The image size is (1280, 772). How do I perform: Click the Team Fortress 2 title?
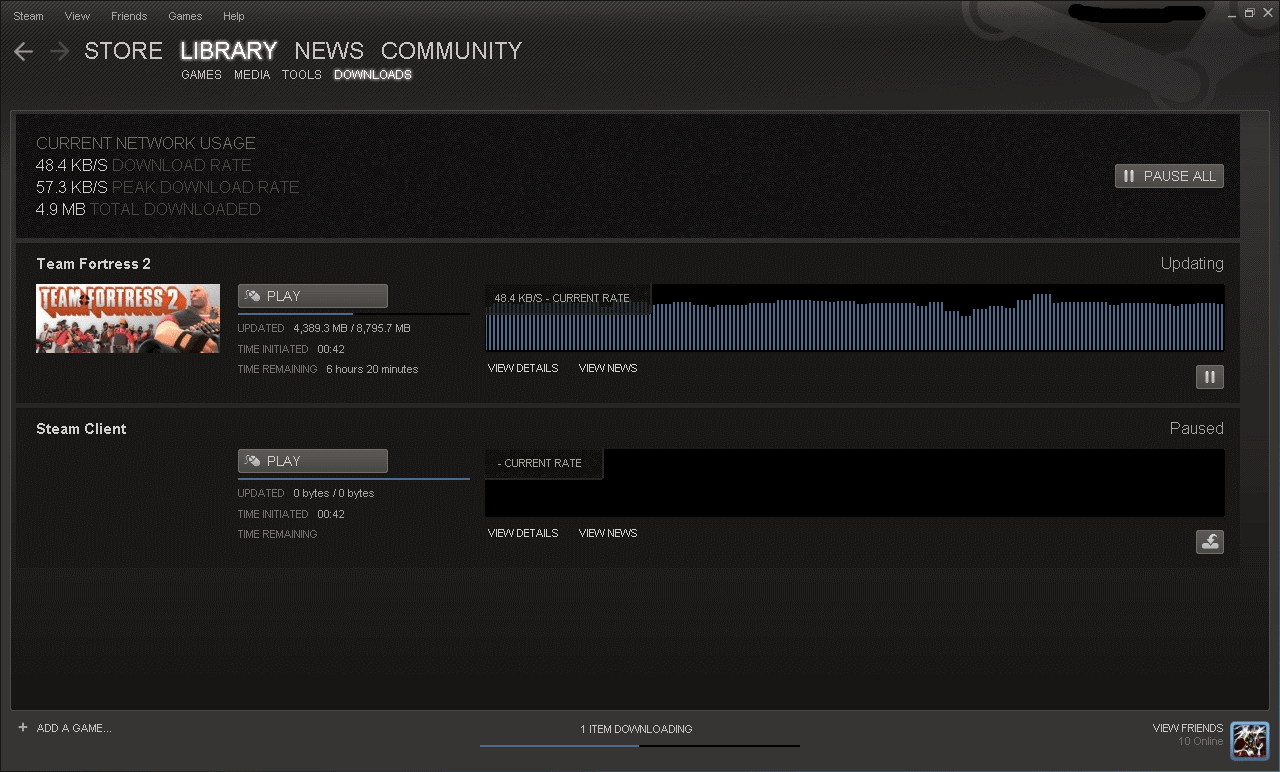94,264
